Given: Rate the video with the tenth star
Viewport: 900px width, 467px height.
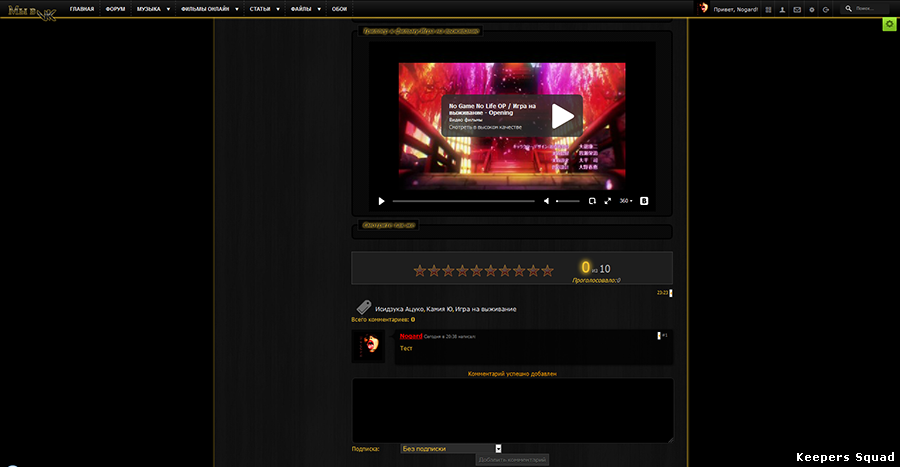Looking at the screenshot, I should pos(547,270).
